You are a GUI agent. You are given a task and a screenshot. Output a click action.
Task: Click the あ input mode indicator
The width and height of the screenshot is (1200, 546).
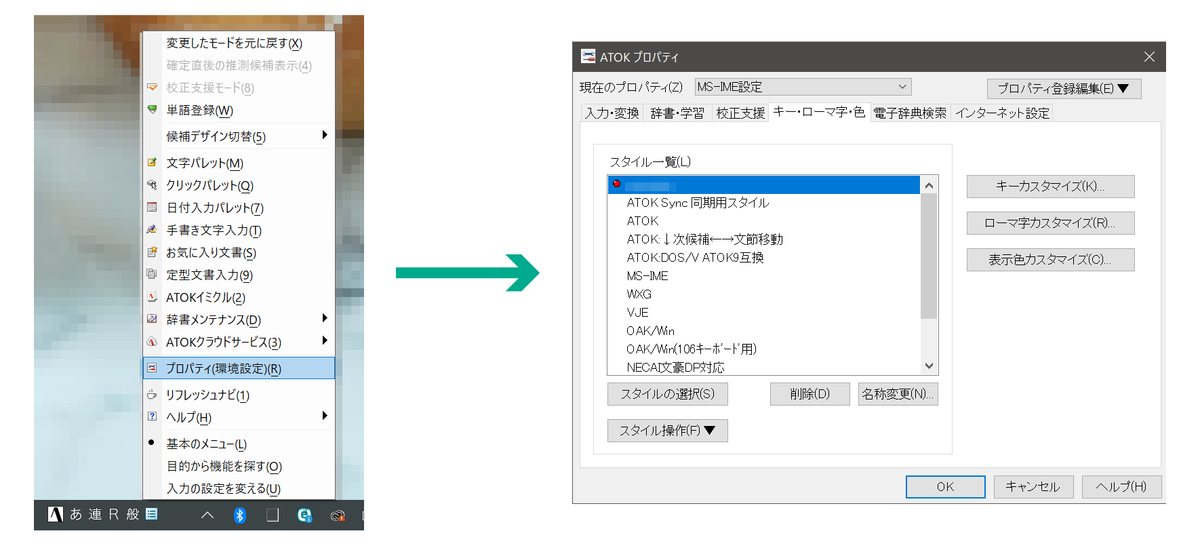coord(77,515)
